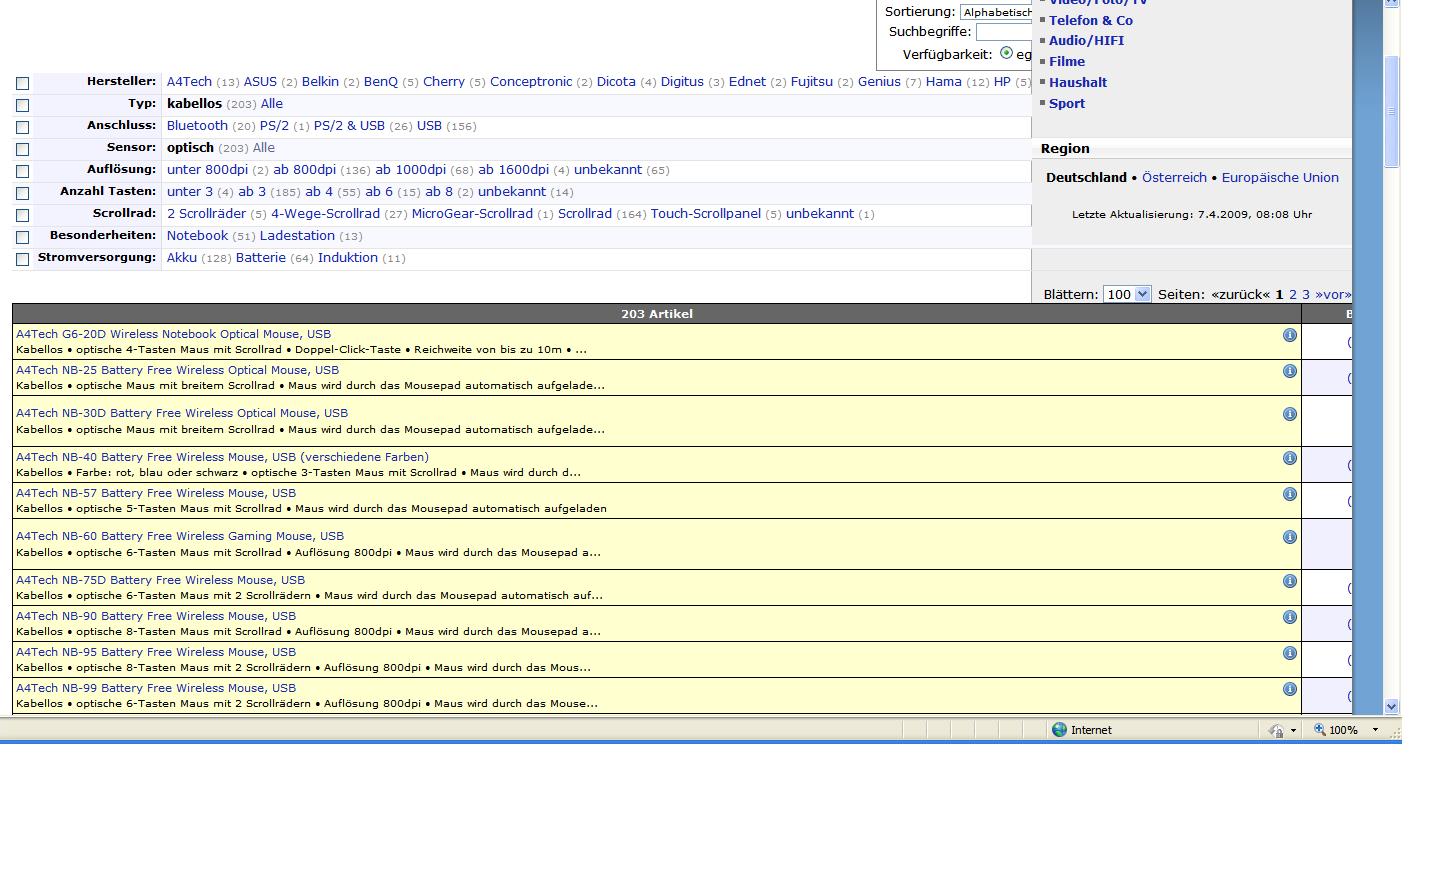1440x870 pixels.
Task: Filter manufacturer by Cherry
Action: tap(444, 82)
